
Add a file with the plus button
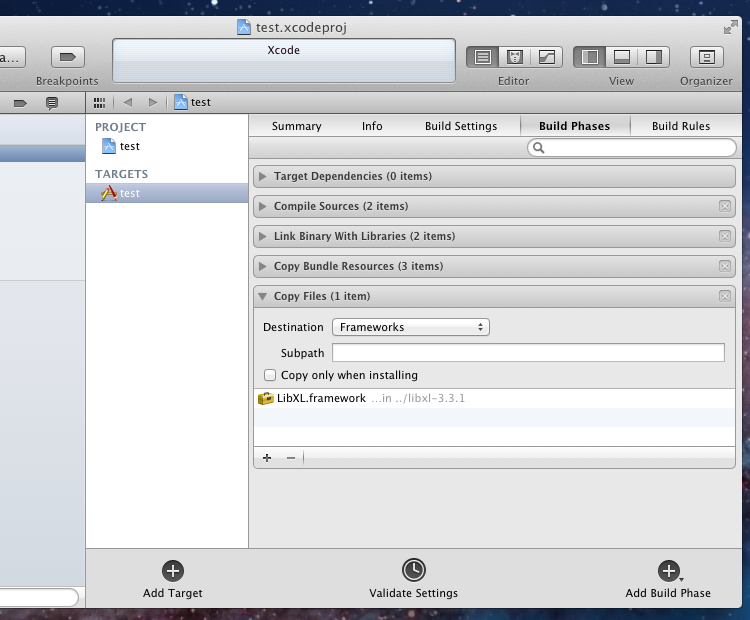[x=267, y=458]
